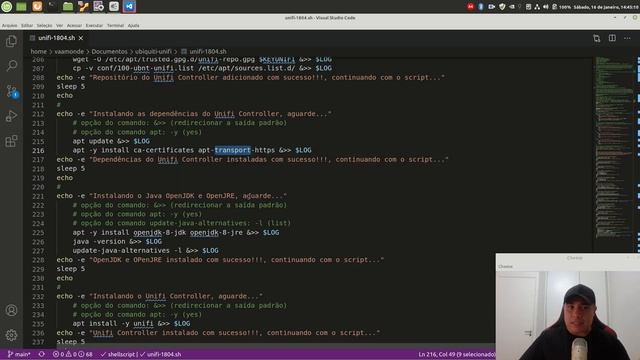The height and width of the screenshot is (360, 640).
Task: Select the unifi-1804.sh editor tab
Action: pyautogui.click(x=56, y=38)
